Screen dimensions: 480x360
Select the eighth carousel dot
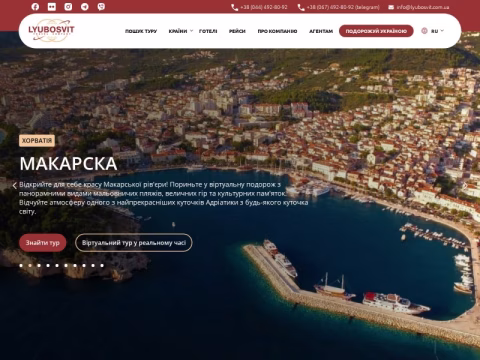tap(84, 266)
